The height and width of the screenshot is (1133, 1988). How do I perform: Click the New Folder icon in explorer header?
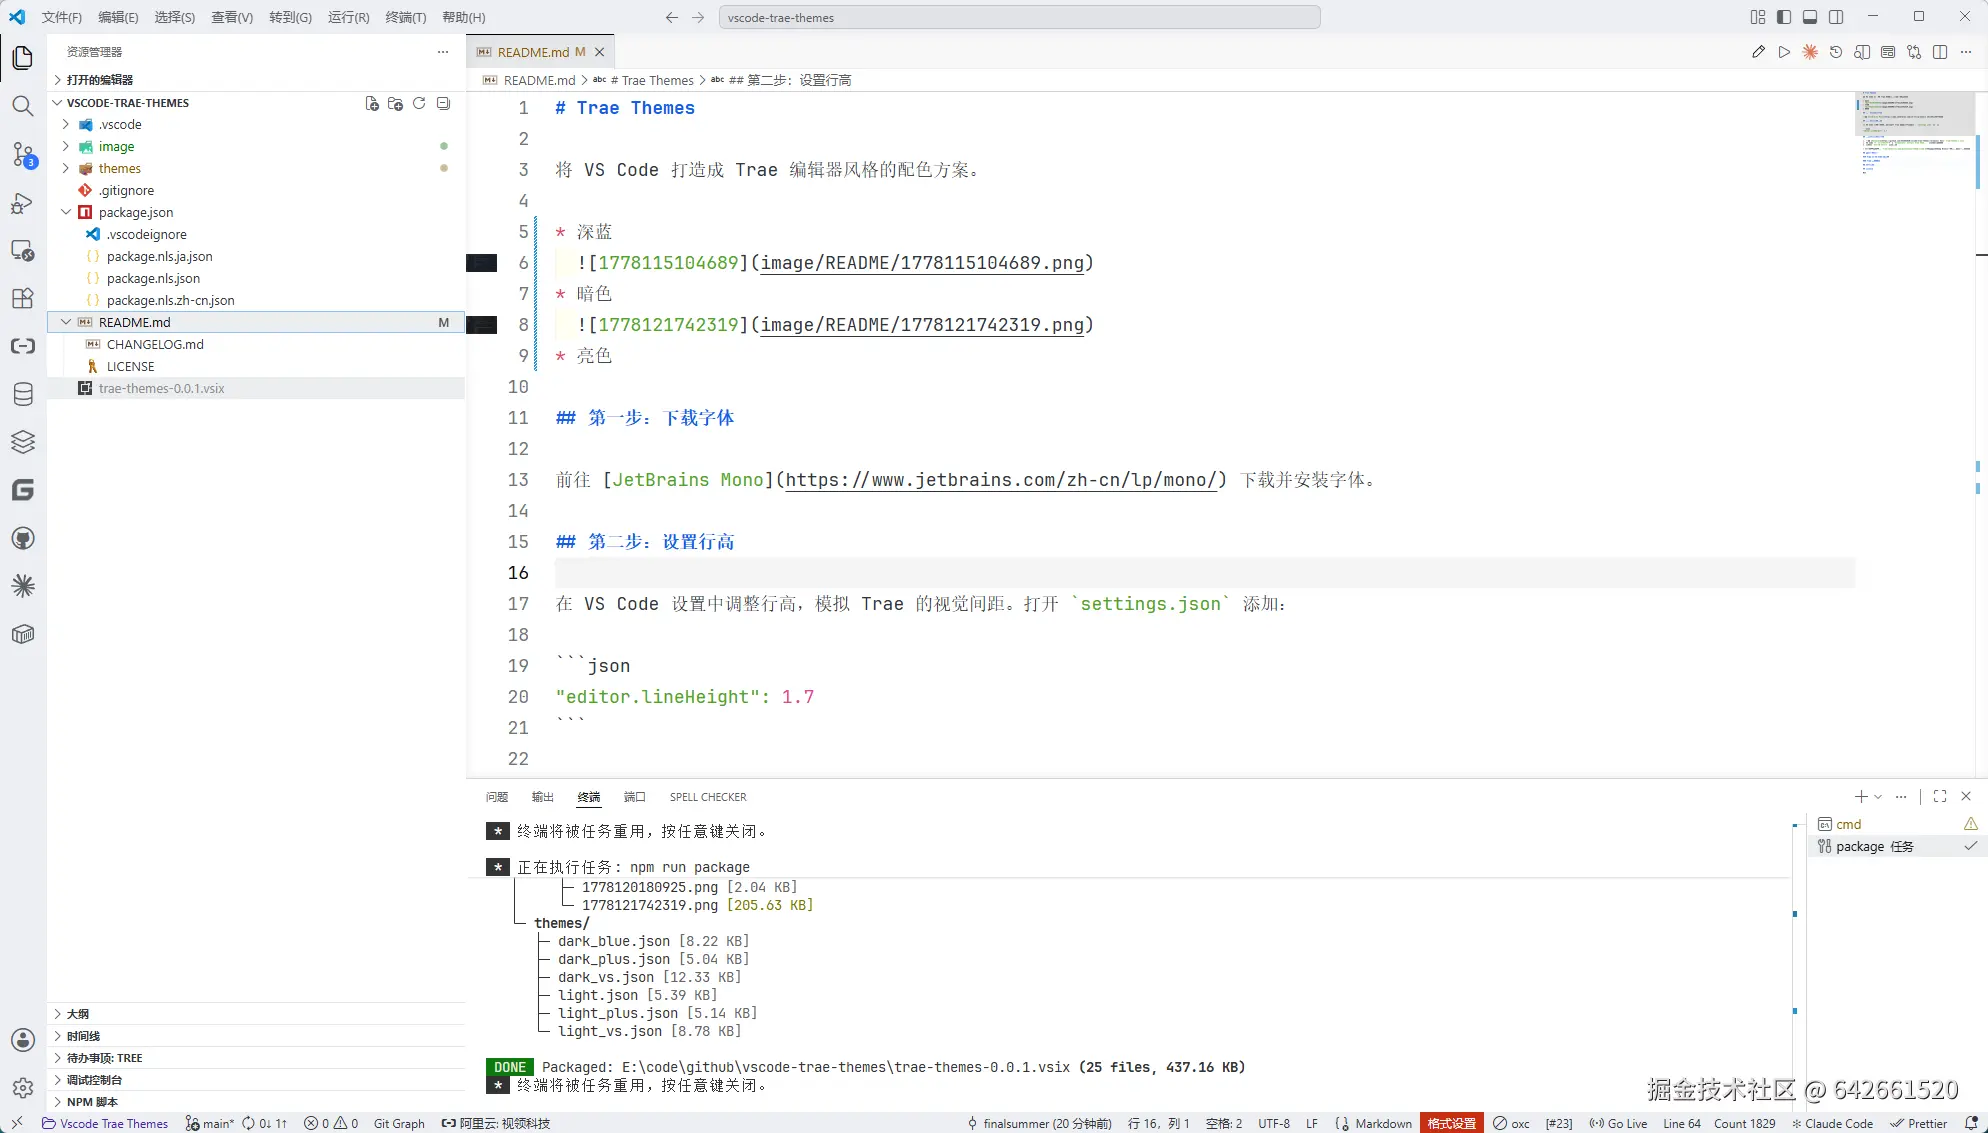(395, 103)
